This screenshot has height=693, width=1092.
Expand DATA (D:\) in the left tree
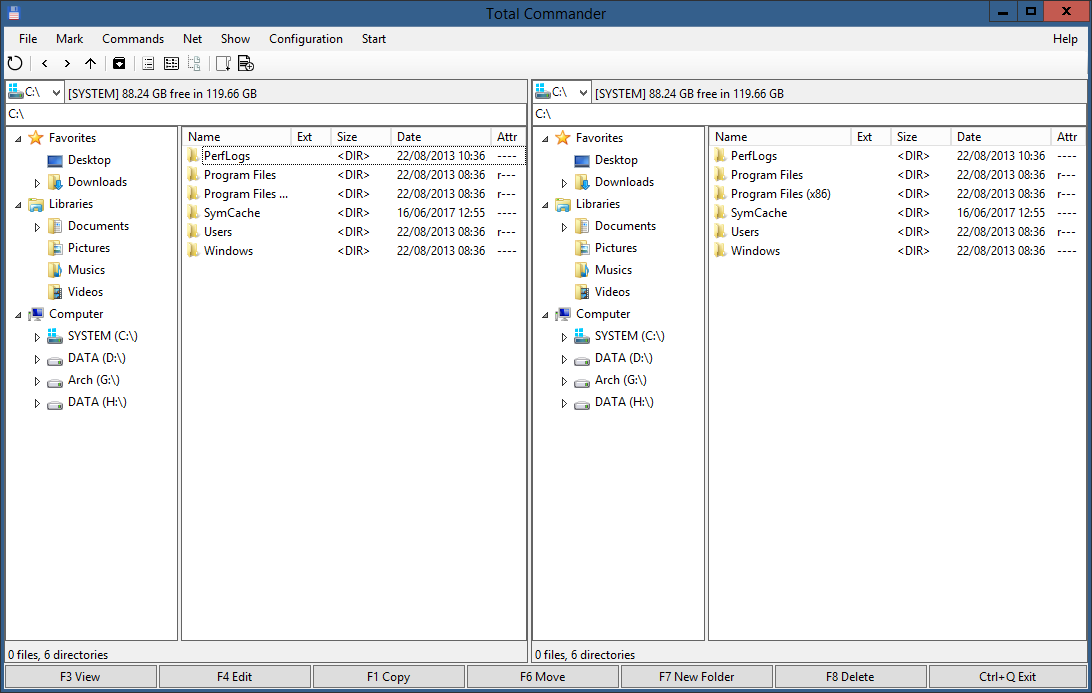(x=37, y=359)
